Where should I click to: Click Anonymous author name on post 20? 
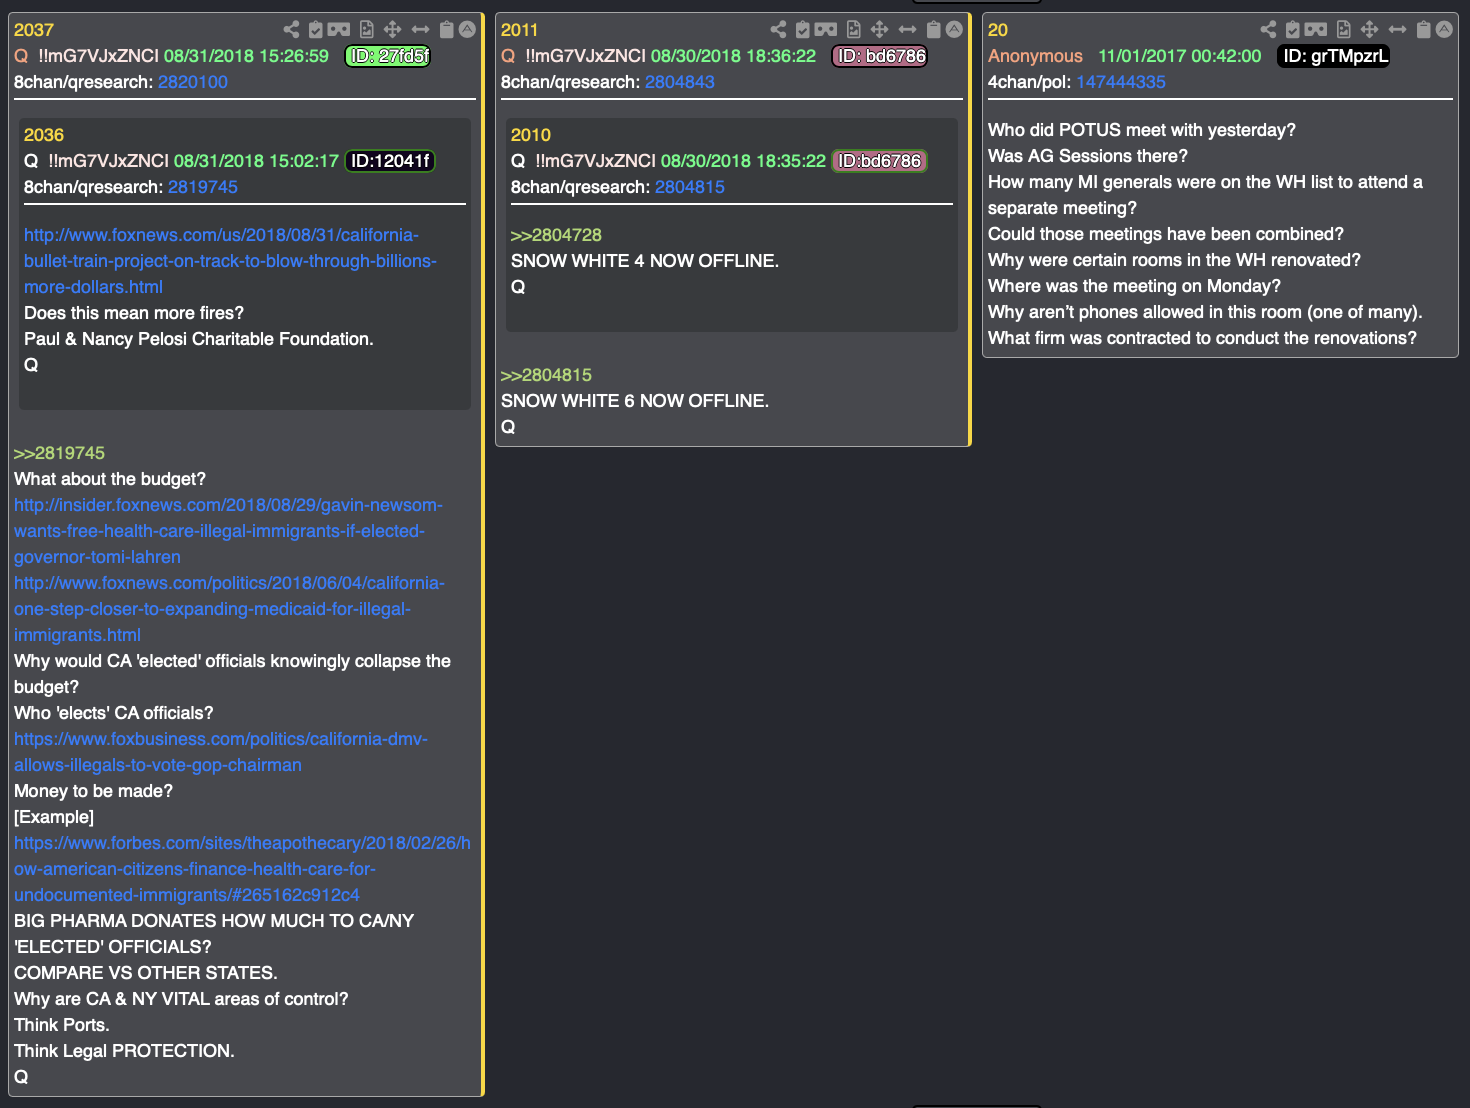point(1035,56)
